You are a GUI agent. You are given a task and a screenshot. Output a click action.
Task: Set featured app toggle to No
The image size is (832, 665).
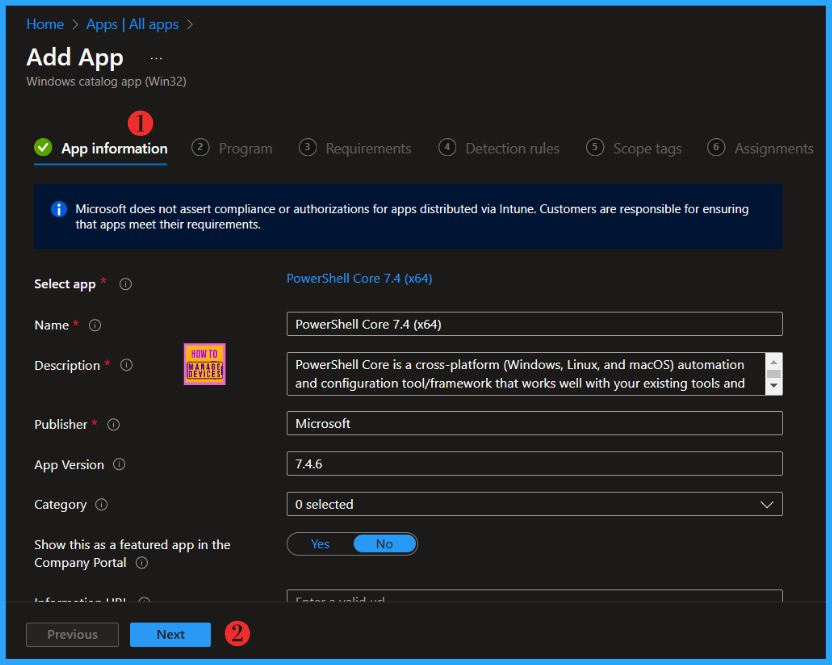coord(385,544)
